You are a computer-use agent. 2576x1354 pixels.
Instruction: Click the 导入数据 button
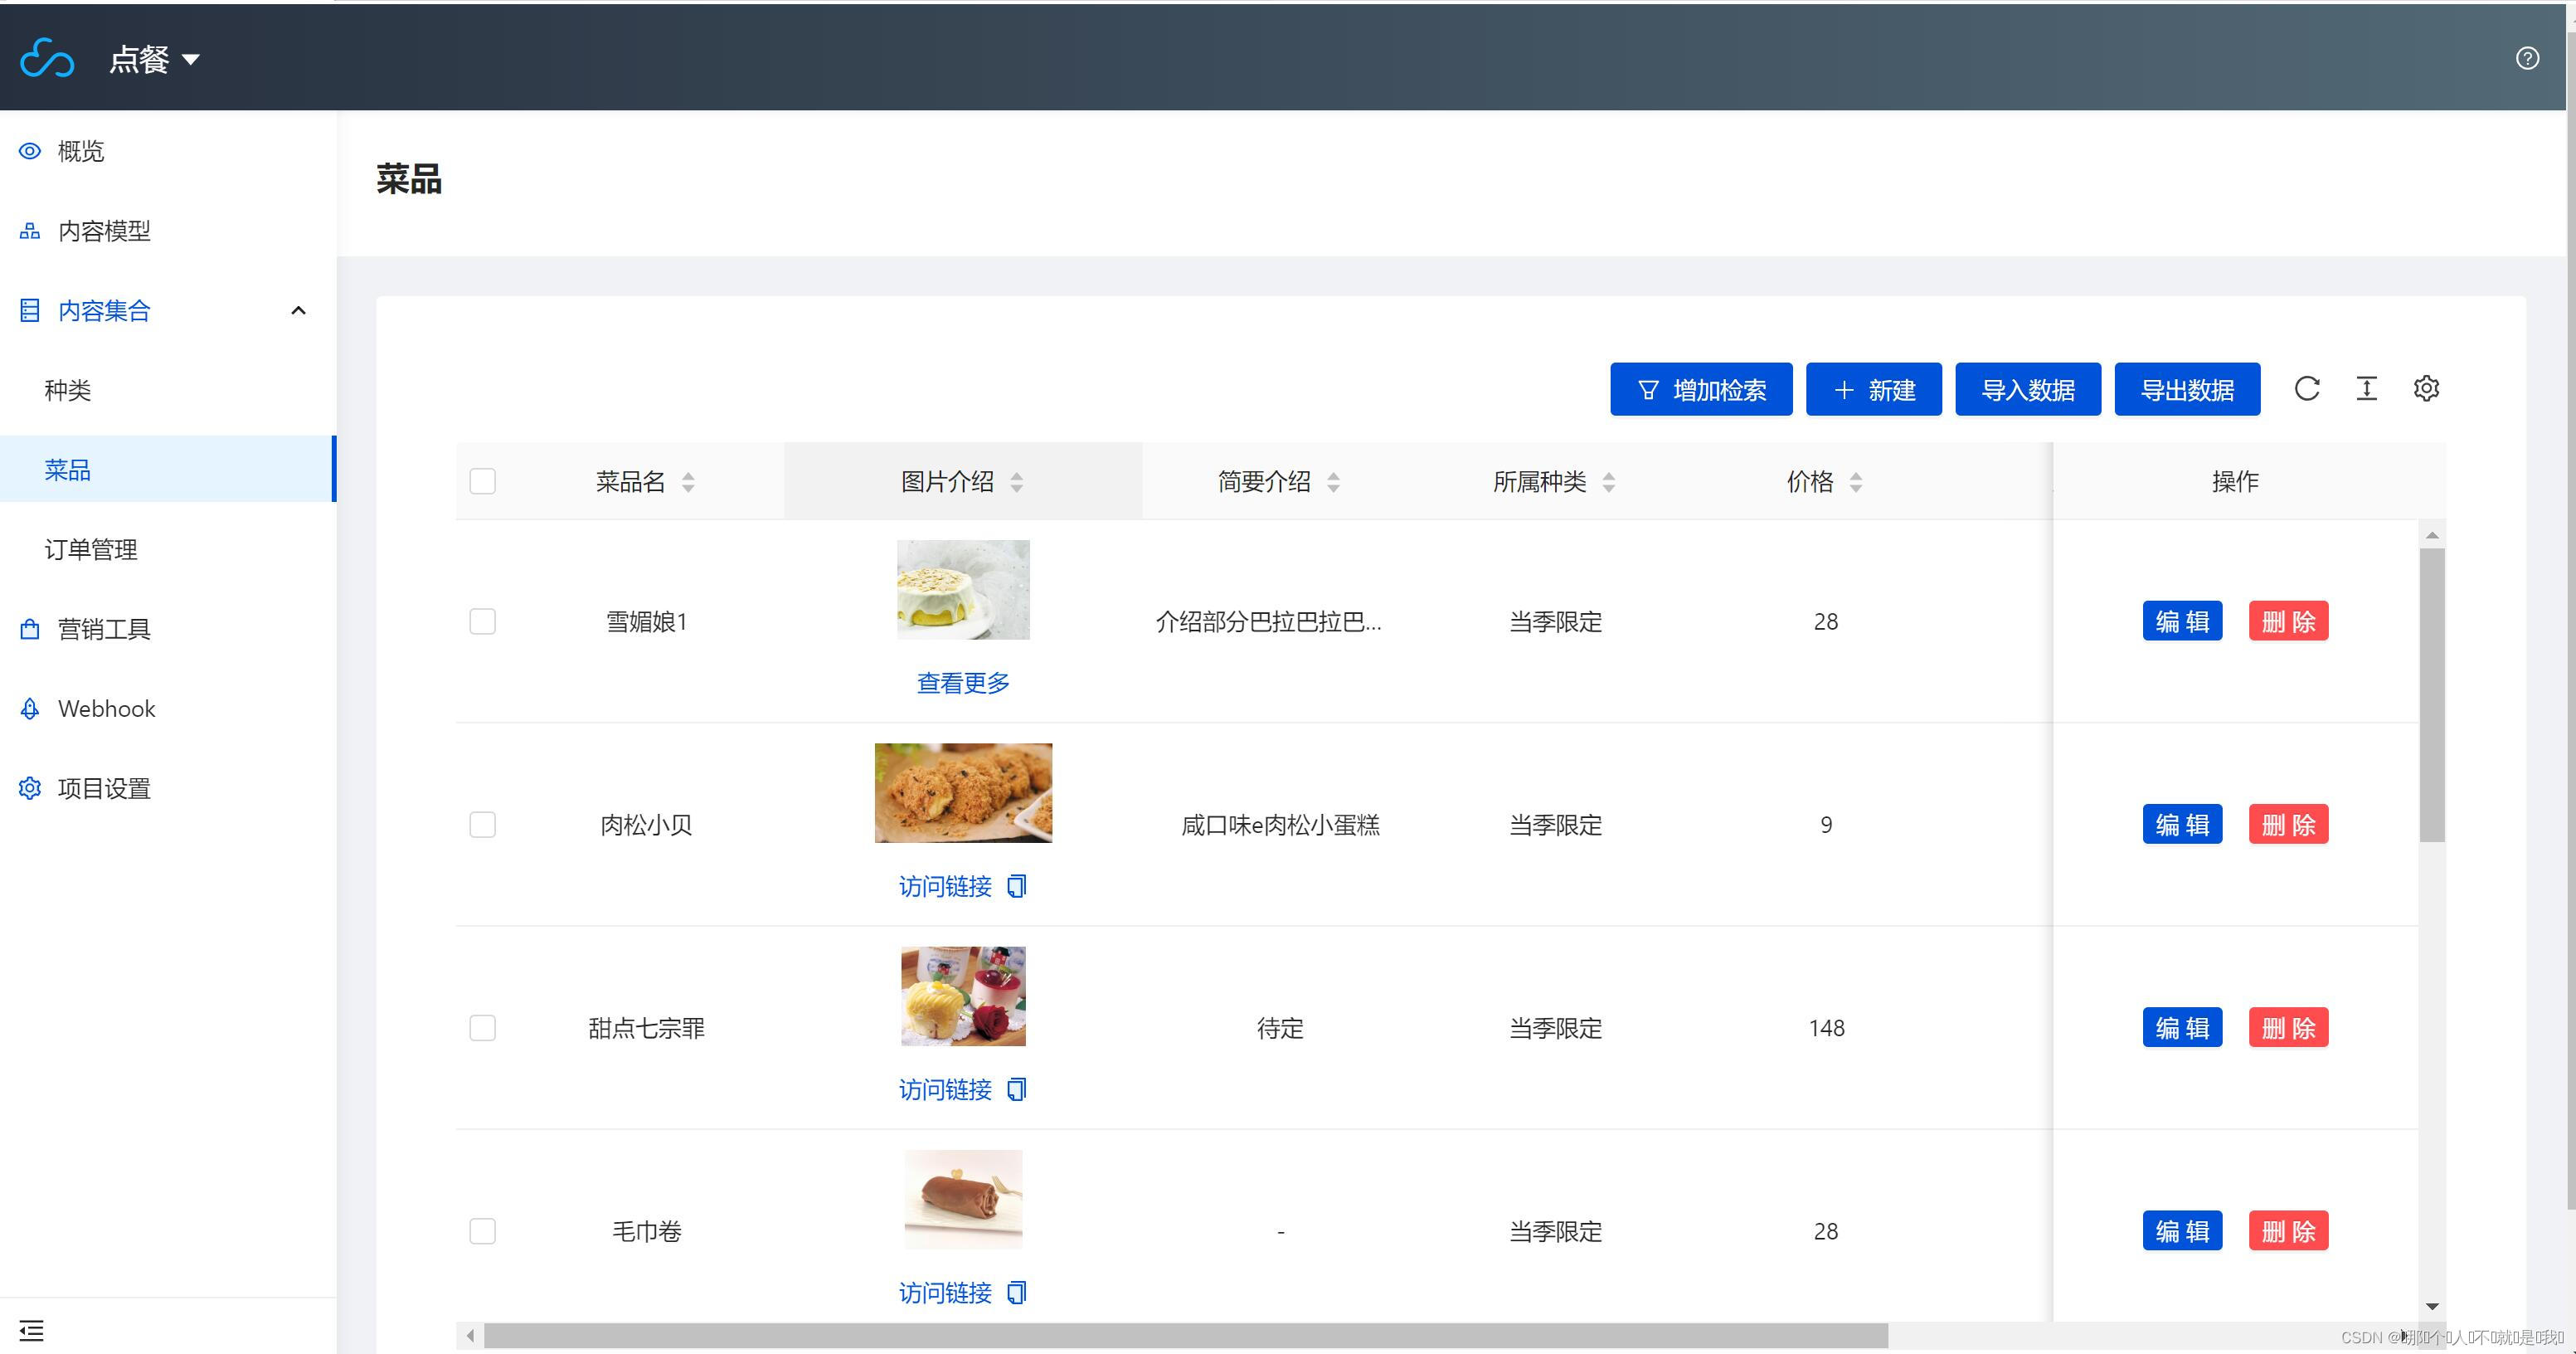pos(2028,389)
